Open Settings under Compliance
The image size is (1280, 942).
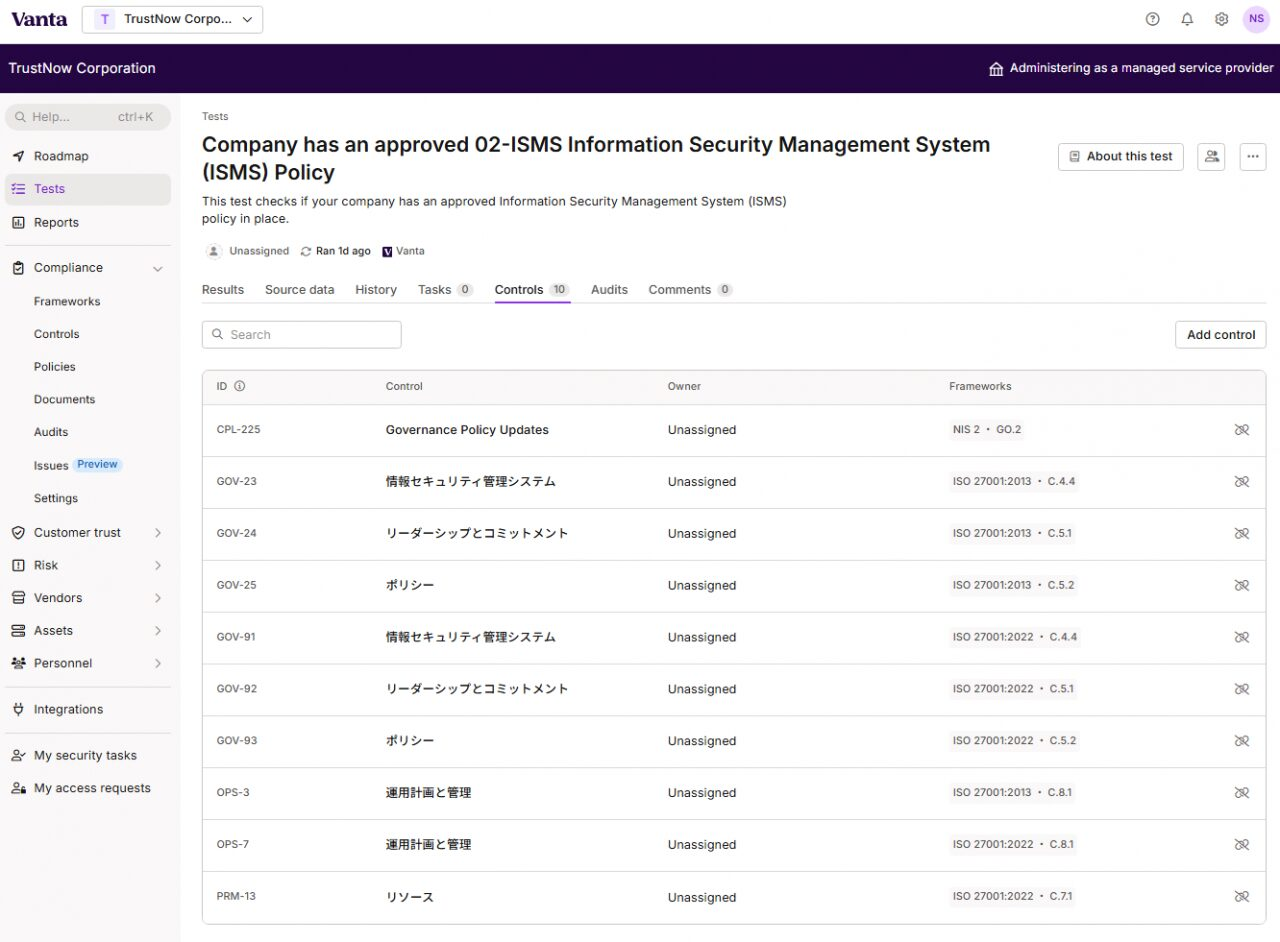[56, 499]
